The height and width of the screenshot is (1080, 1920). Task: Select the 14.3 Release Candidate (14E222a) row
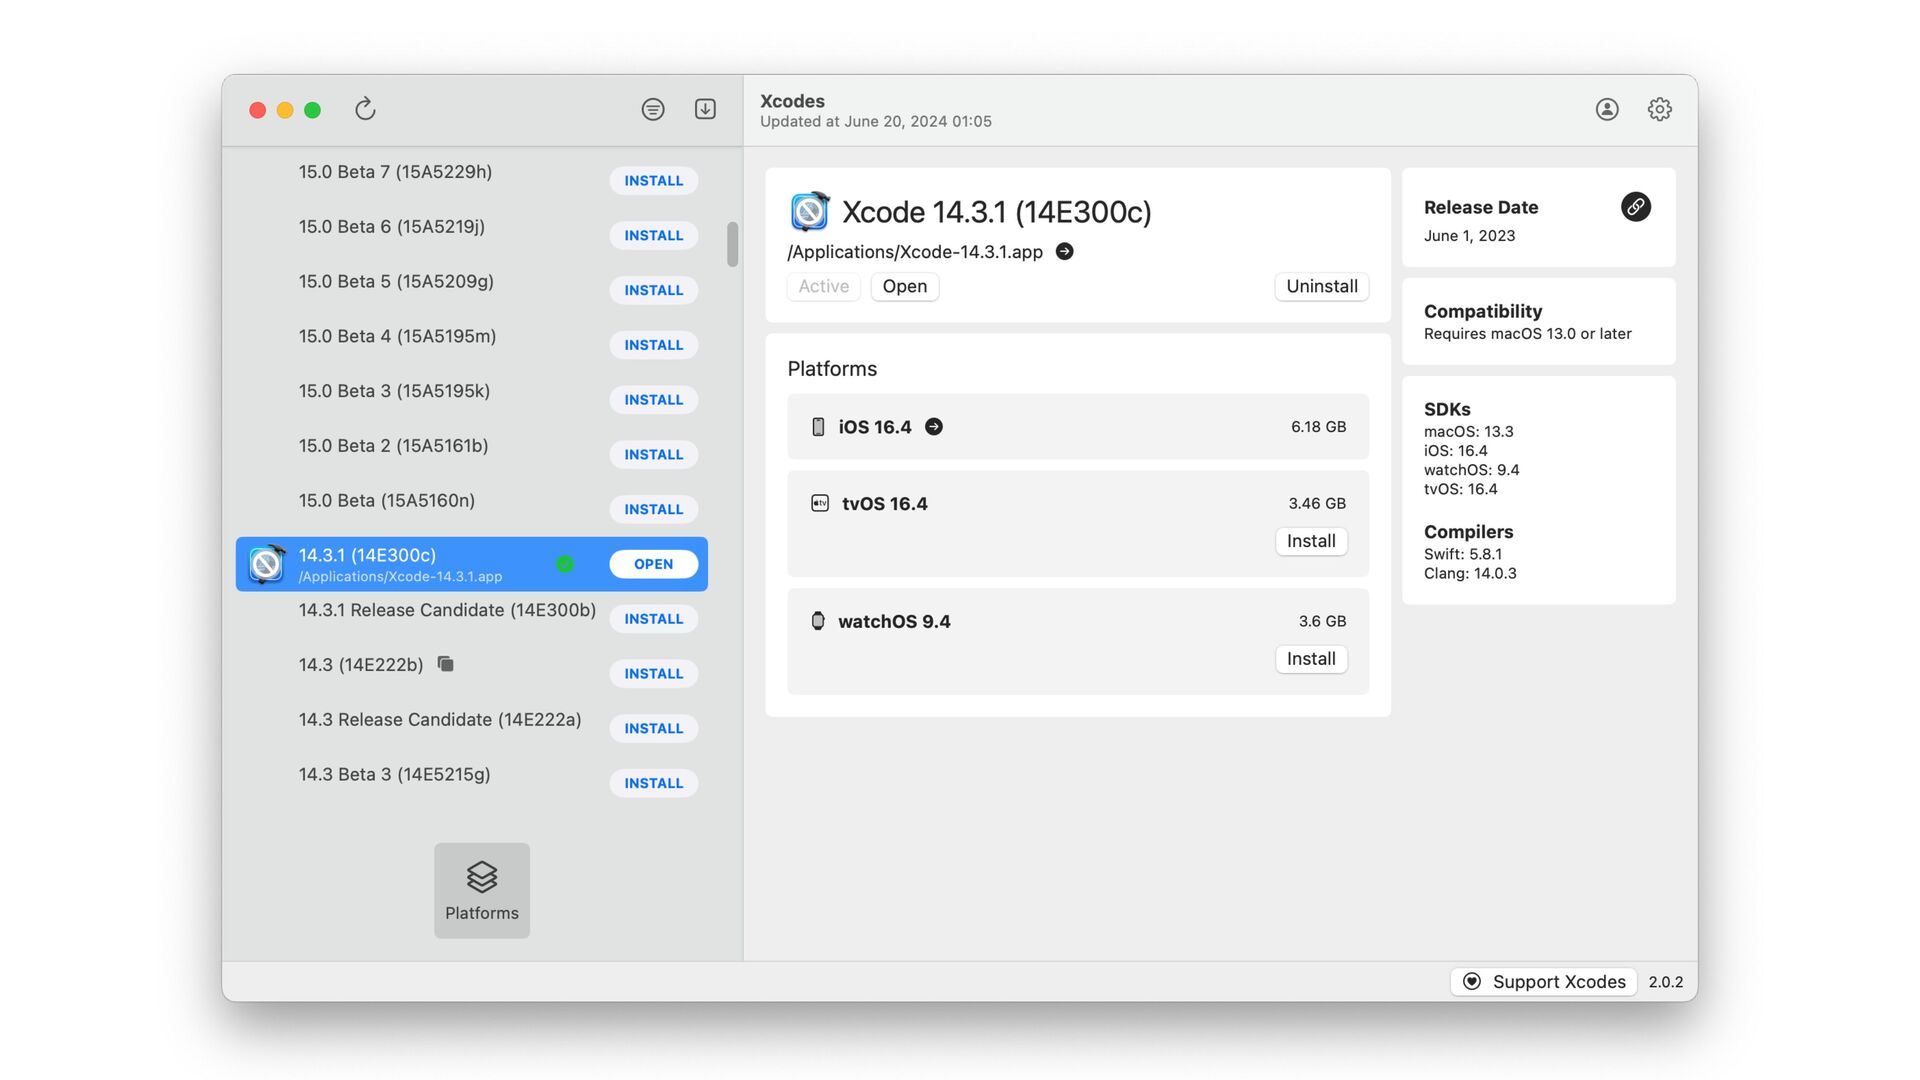(x=472, y=728)
